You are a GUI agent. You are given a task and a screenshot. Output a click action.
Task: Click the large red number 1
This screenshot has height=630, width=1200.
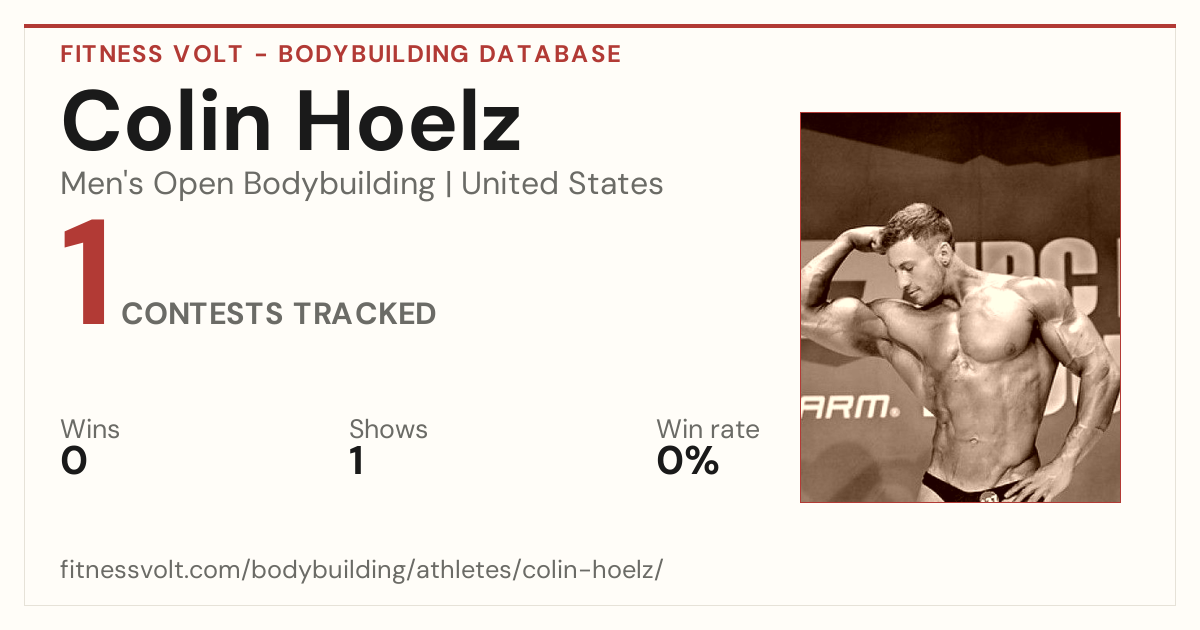87,274
